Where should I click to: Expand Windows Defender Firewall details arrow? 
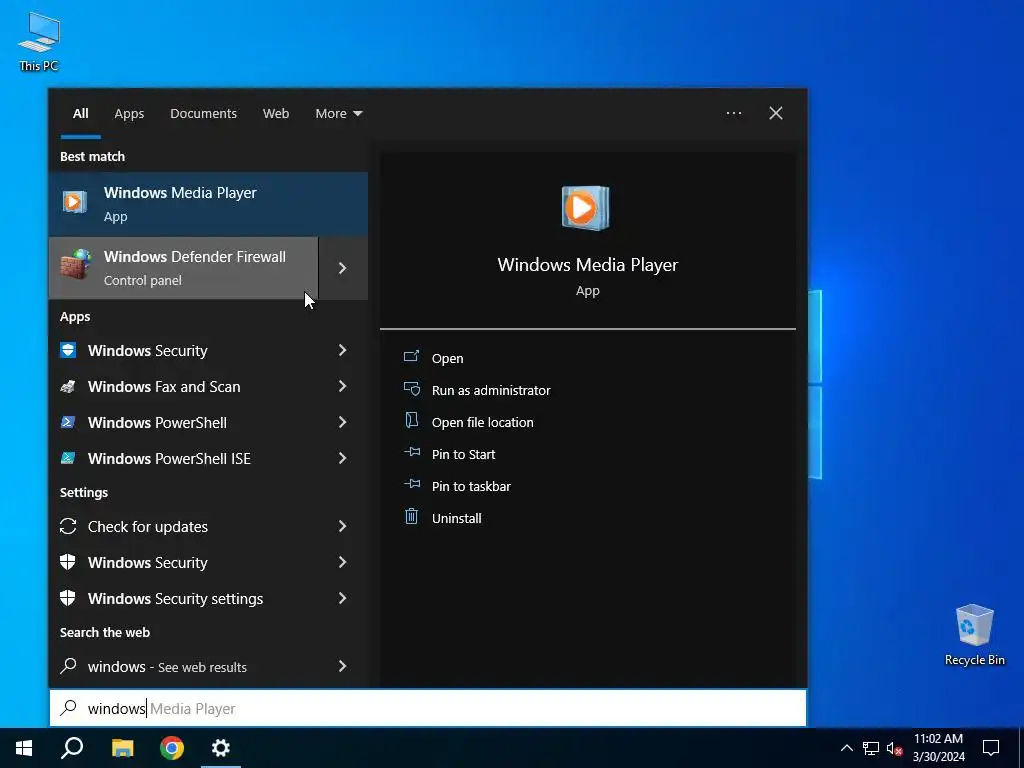tap(343, 268)
